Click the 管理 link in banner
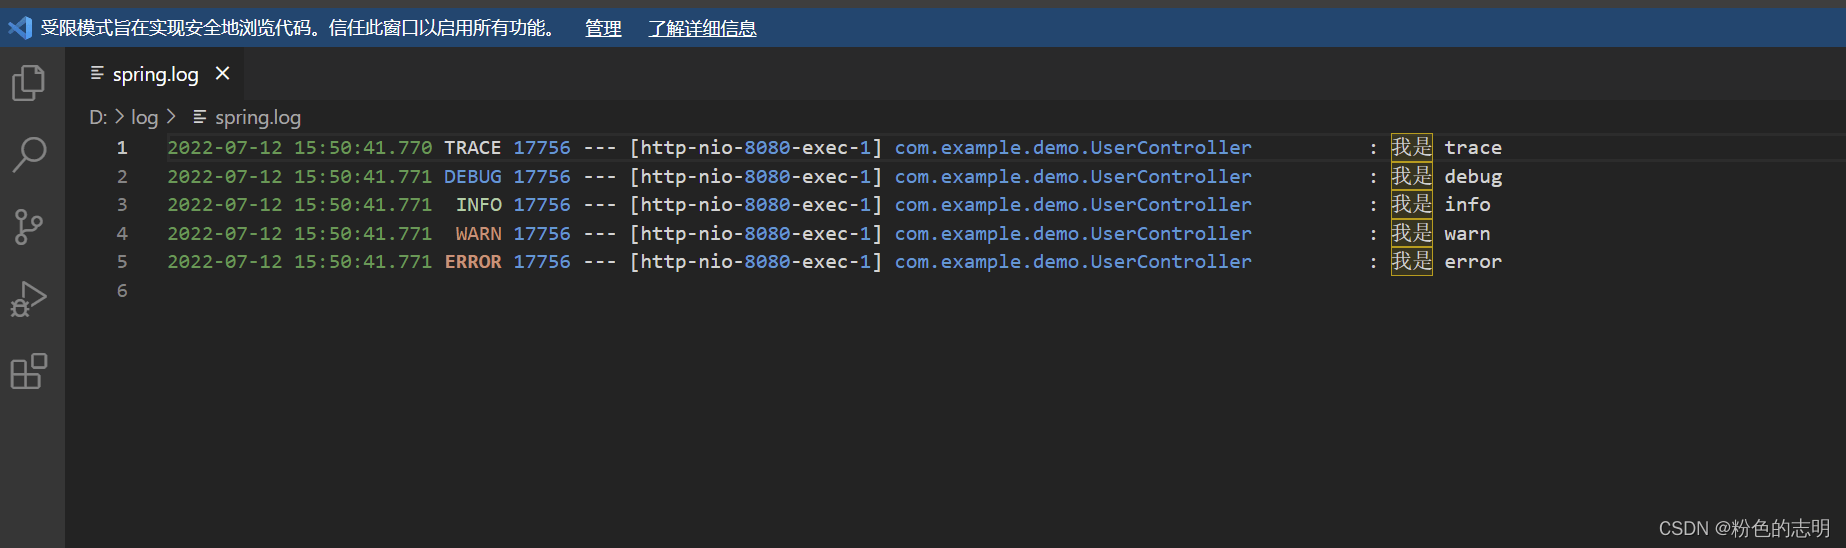Viewport: 1846px width, 548px height. (x=603, y=29)
